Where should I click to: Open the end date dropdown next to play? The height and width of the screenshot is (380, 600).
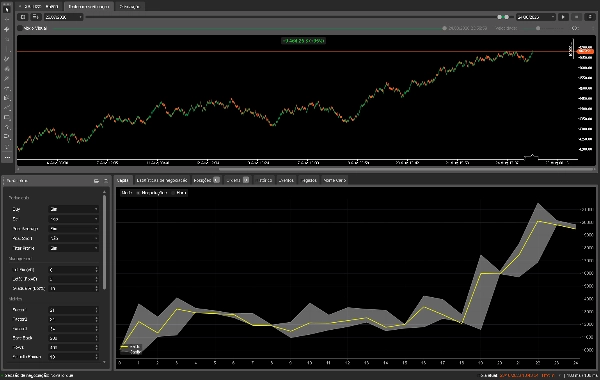pyautogui.click(x=535, y=17)
